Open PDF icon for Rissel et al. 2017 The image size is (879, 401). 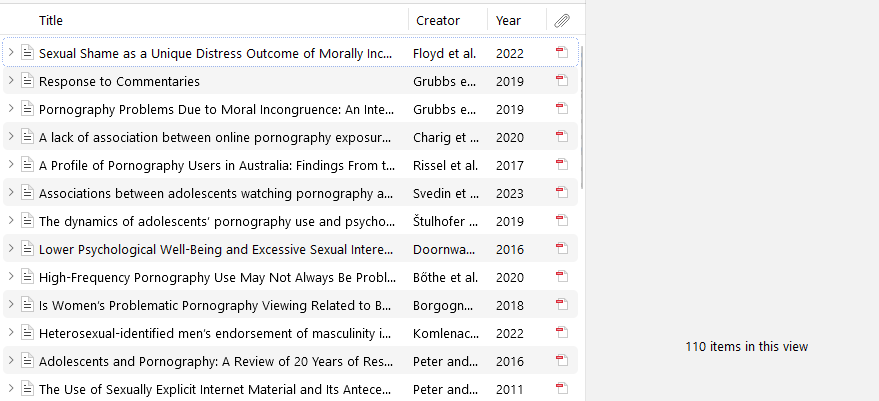click(562, 164)
